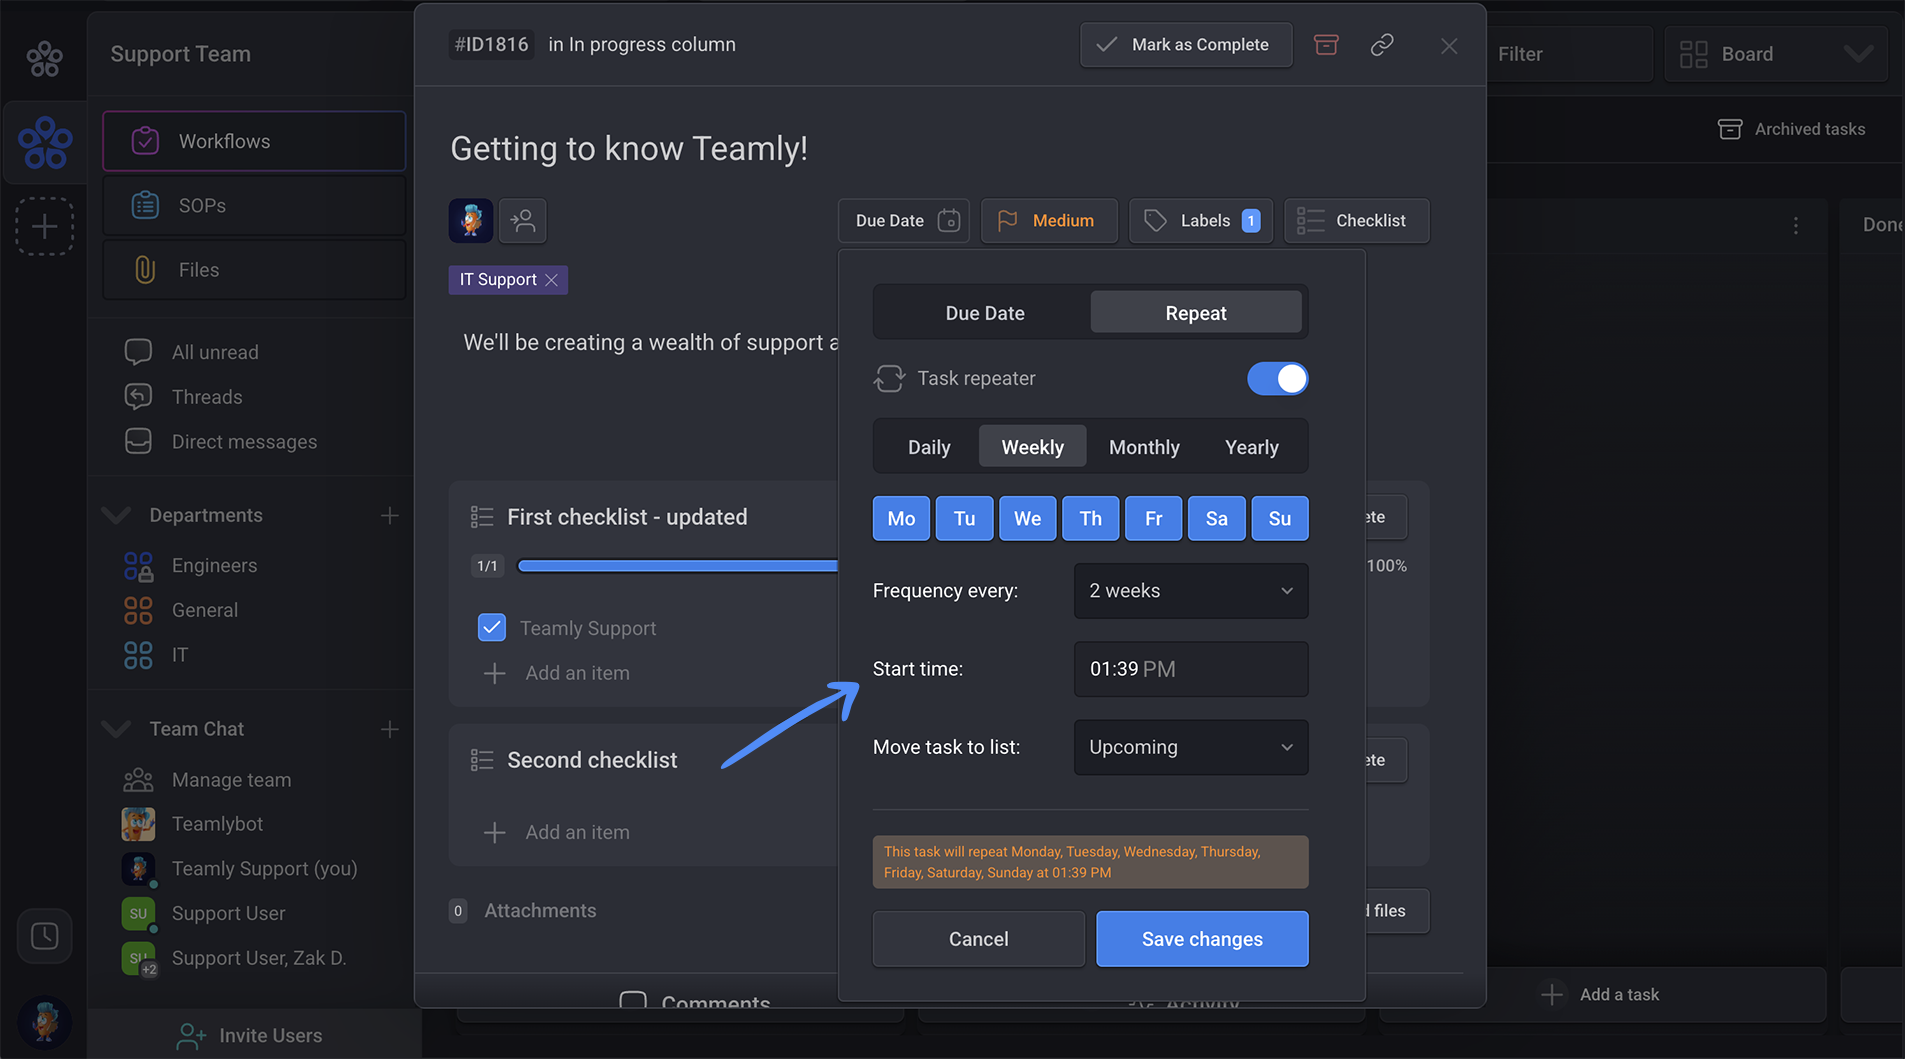Open IT department
1905x1059 pixels.
155,655
